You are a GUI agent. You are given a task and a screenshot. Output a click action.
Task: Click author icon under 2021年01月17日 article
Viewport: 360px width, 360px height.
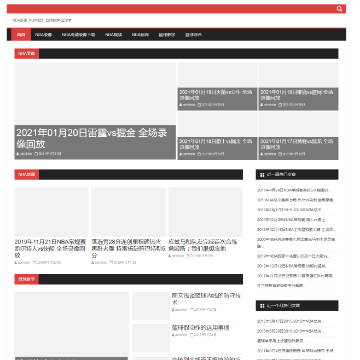point(262,154)
